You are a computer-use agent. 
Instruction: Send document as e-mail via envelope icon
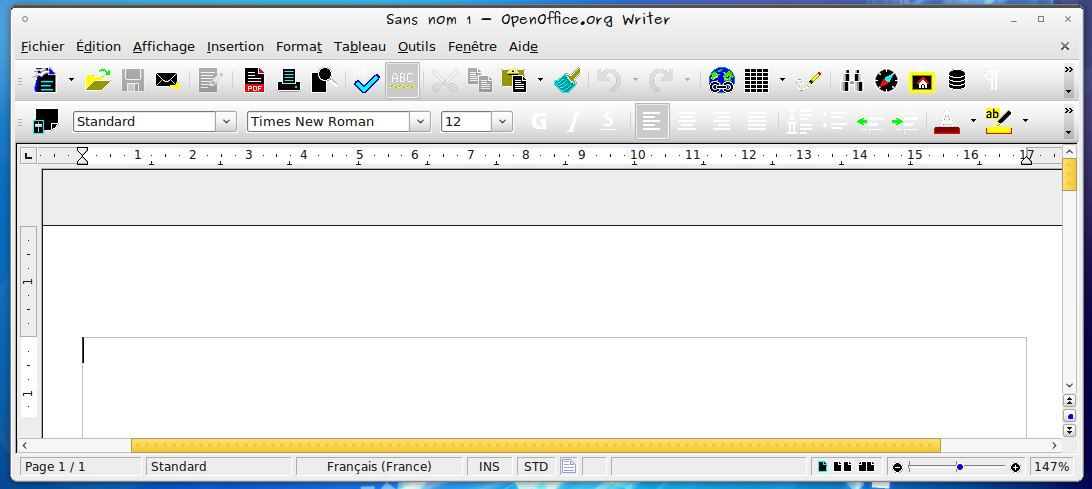pos(167,80)
